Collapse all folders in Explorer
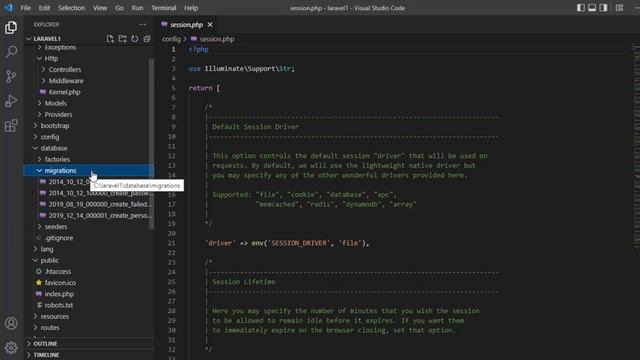Image resolution: width=640 pixels, height=360 pixels. tap(147, 39)
